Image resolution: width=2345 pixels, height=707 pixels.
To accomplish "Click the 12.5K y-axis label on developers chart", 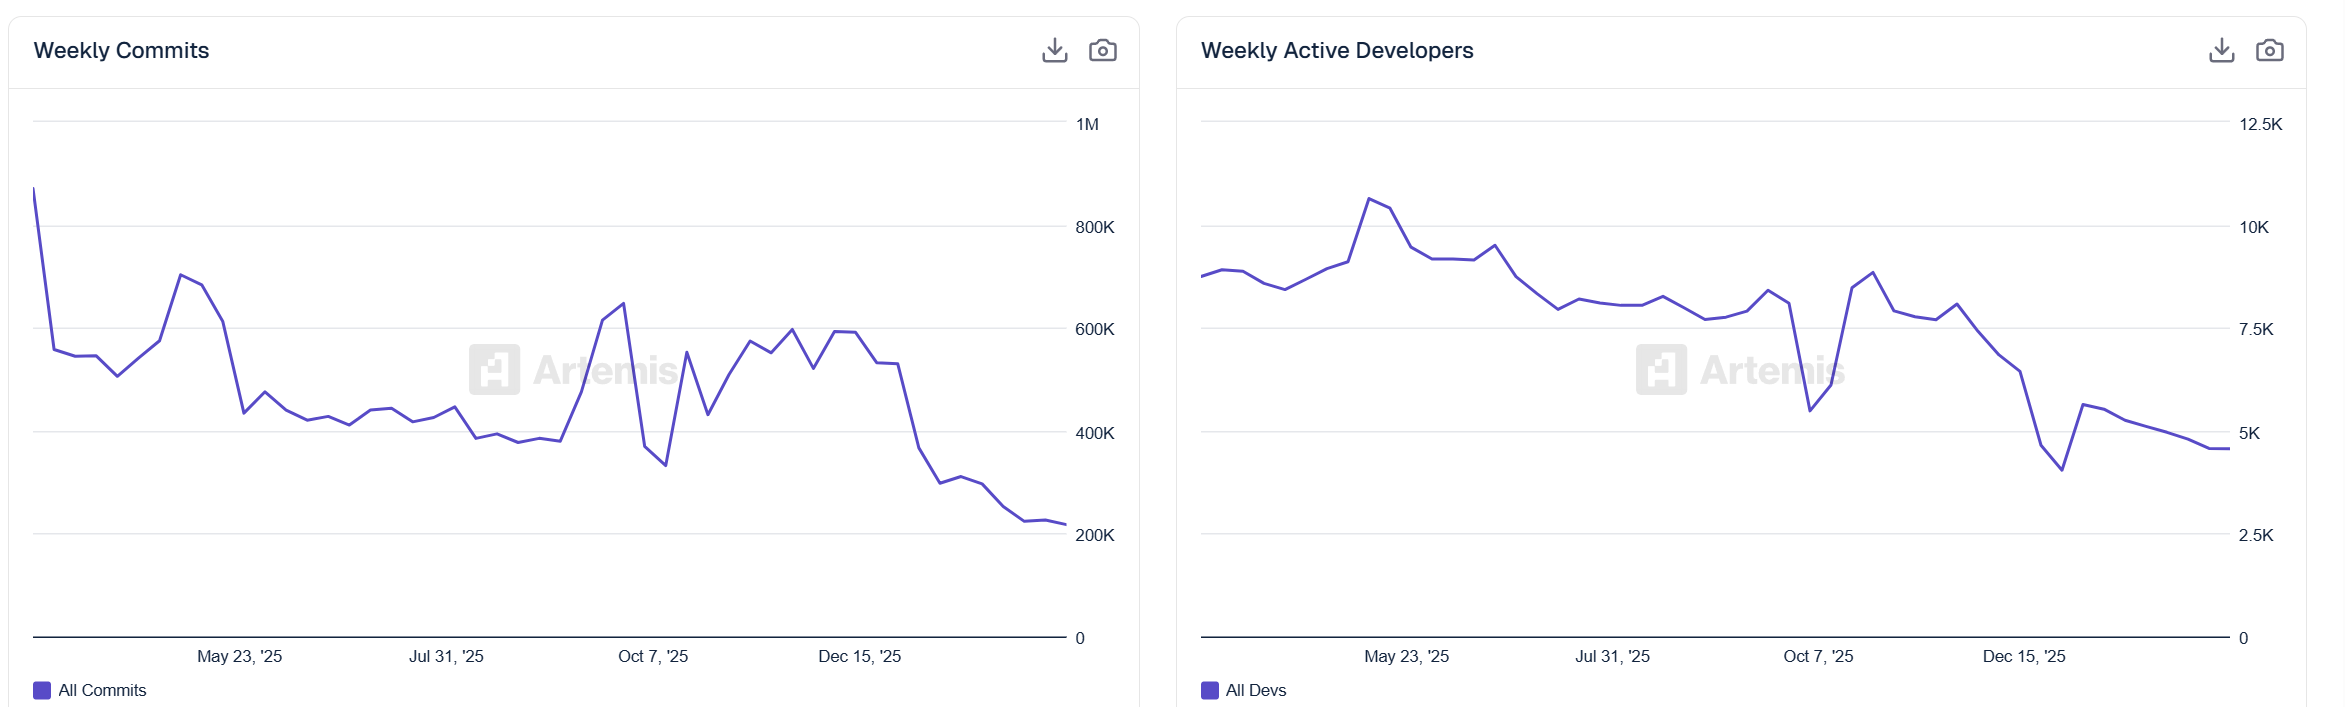I will [x=2260, y=124].
